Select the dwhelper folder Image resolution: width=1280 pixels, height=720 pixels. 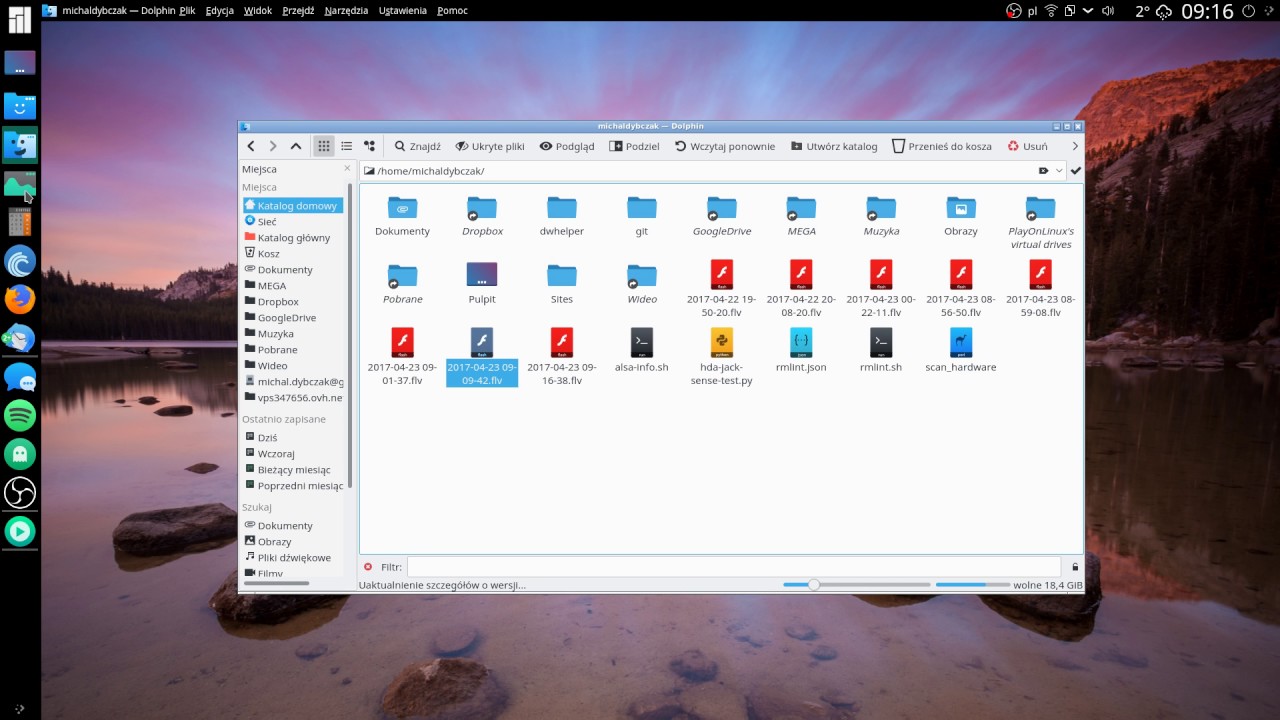[x=562, y=215]
